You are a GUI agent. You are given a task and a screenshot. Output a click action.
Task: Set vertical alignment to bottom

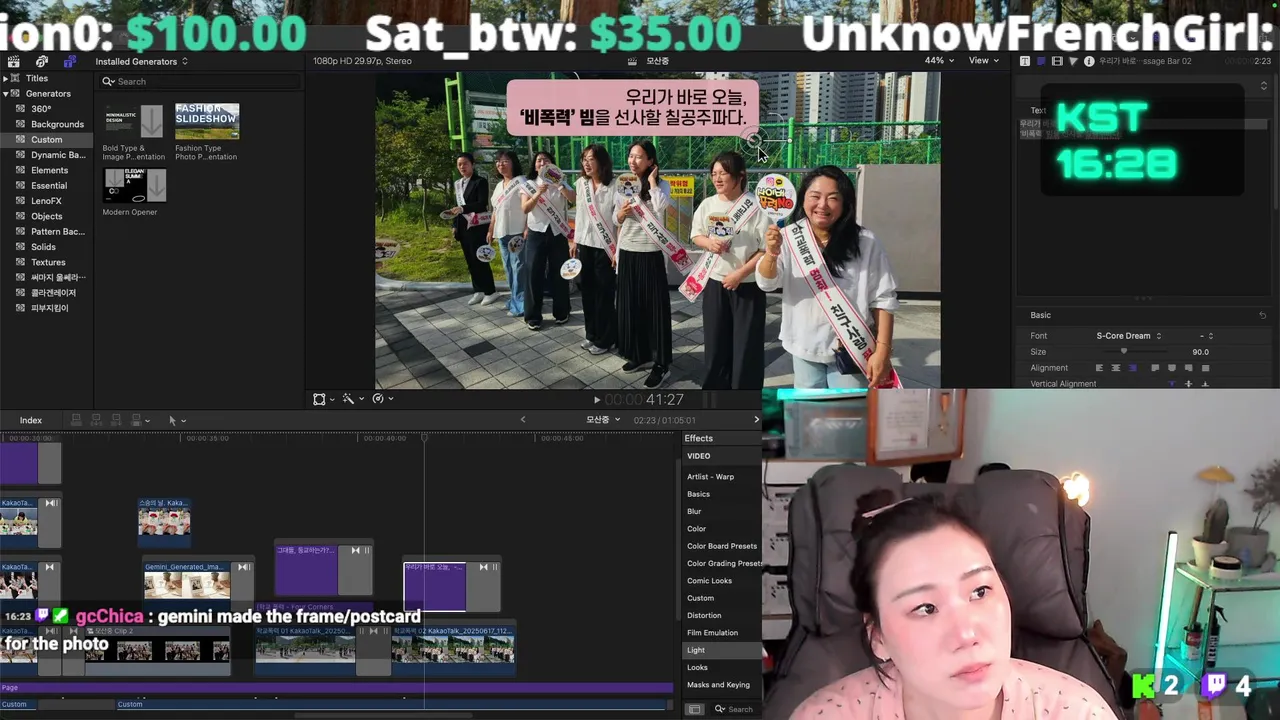1205,384
